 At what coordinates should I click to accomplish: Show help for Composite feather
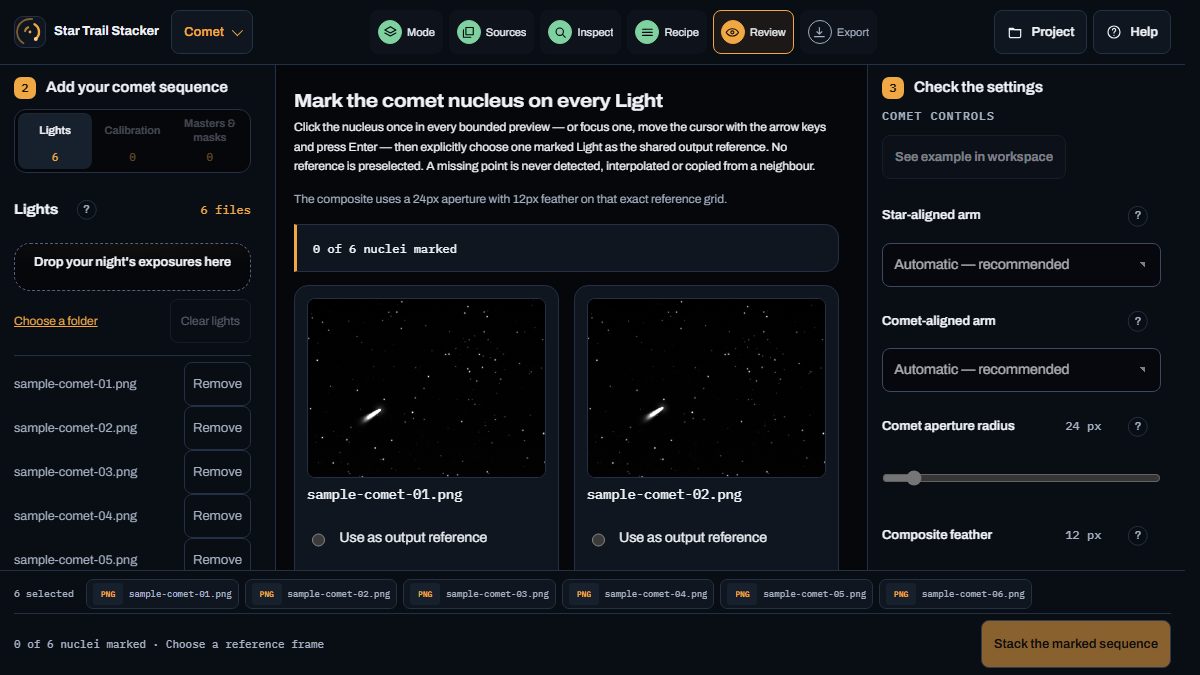click(x=1137, y=536)
